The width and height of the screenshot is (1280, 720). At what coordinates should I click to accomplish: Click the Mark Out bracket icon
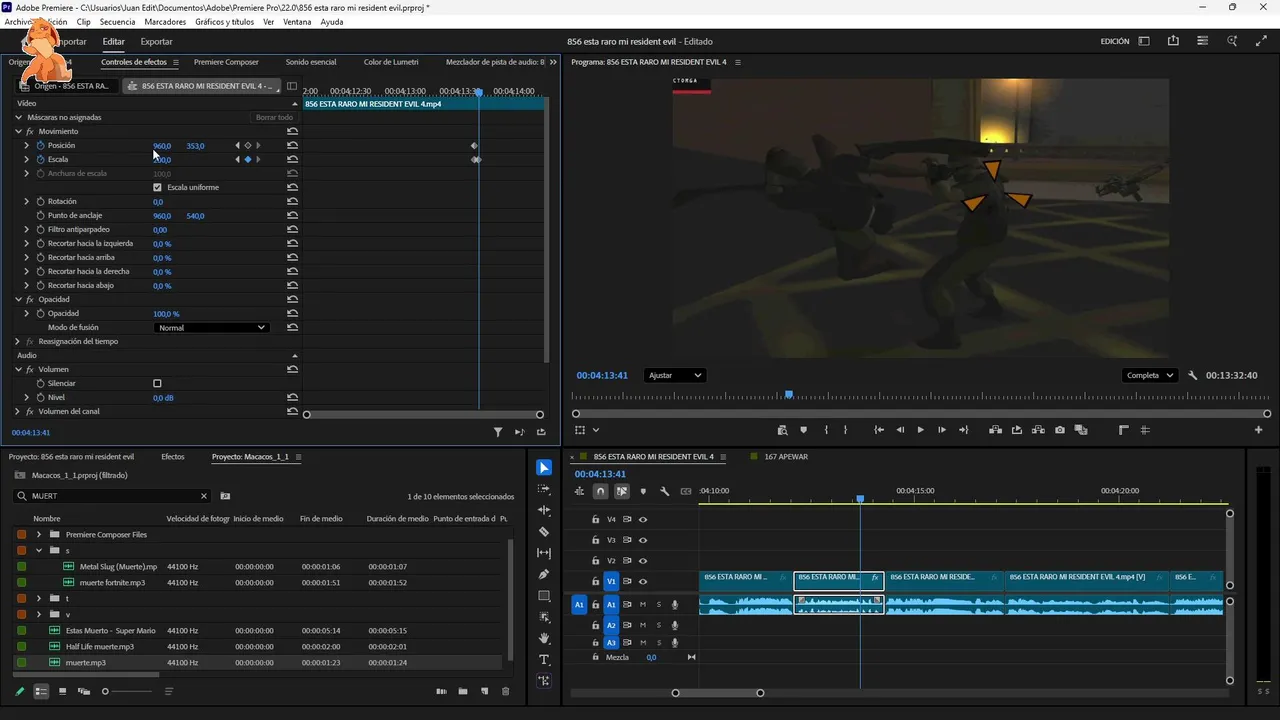point(845,430)
